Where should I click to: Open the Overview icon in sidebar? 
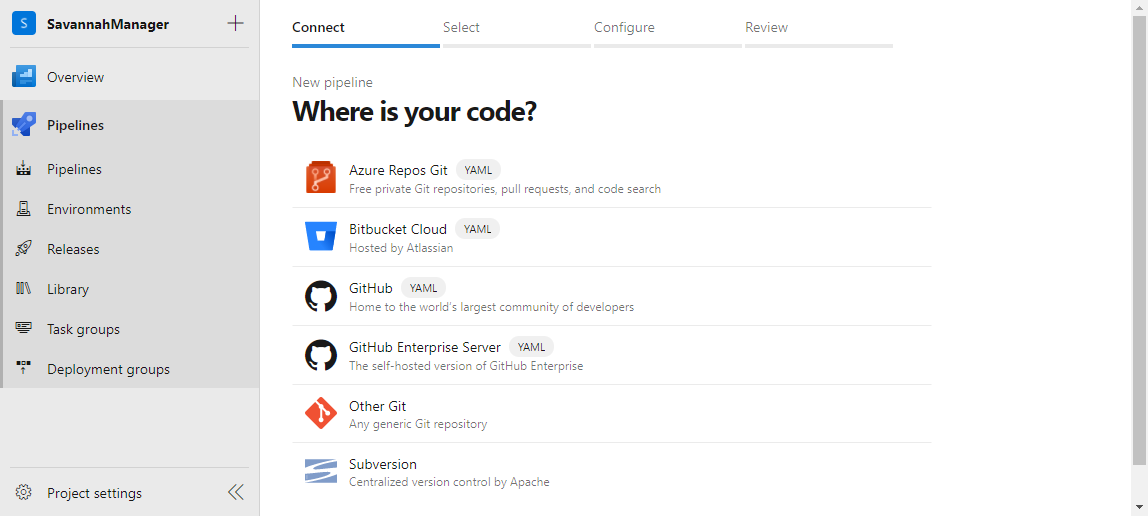pos(24,77)
